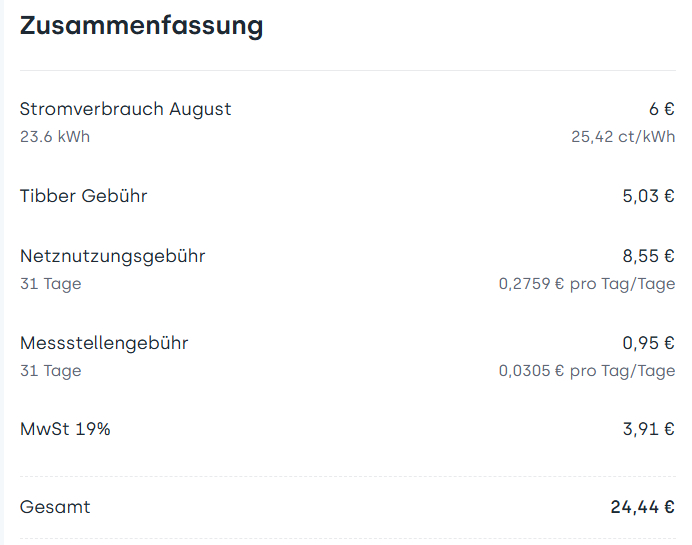692x545 pixels.
Task: Select the 3,91 € VAT amount
Action: coord(648,430)
